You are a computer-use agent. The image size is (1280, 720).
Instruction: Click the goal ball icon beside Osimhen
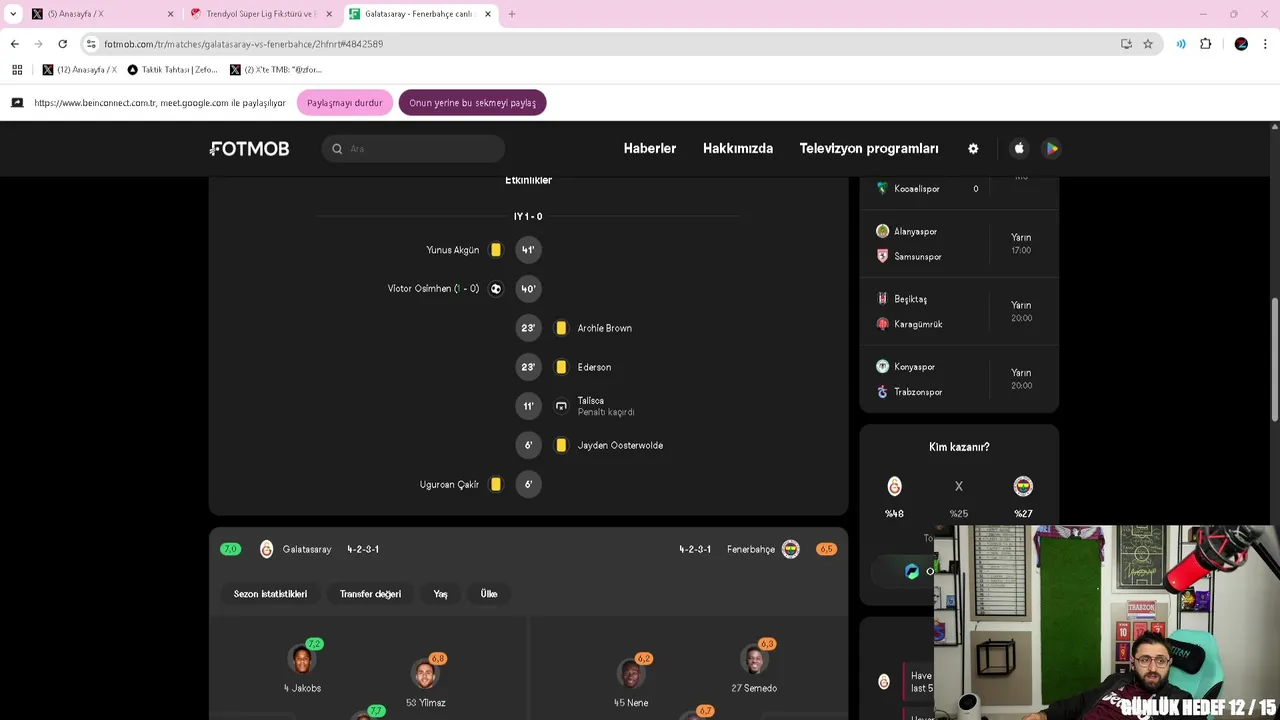point(495,289)
